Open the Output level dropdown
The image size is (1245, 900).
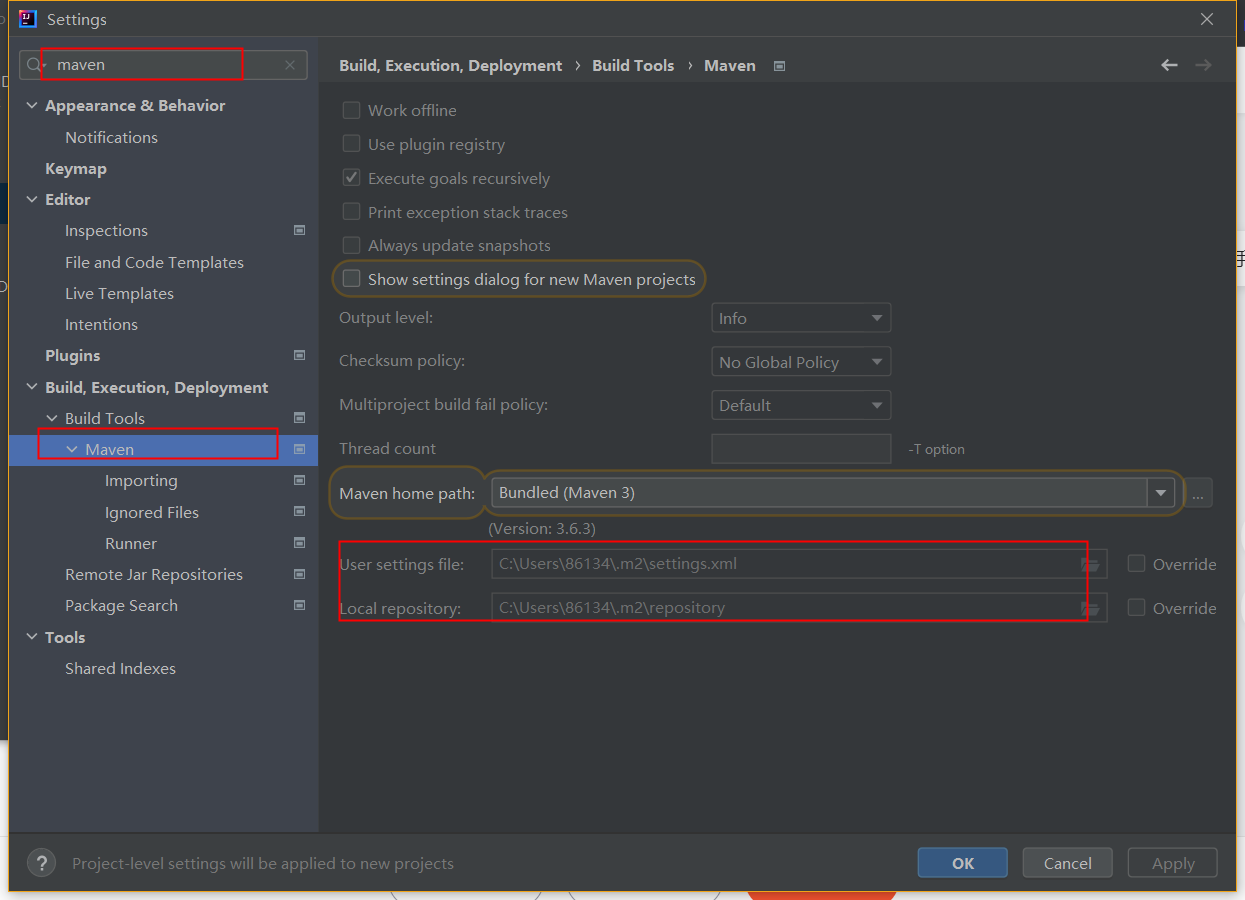click(801, 318)
